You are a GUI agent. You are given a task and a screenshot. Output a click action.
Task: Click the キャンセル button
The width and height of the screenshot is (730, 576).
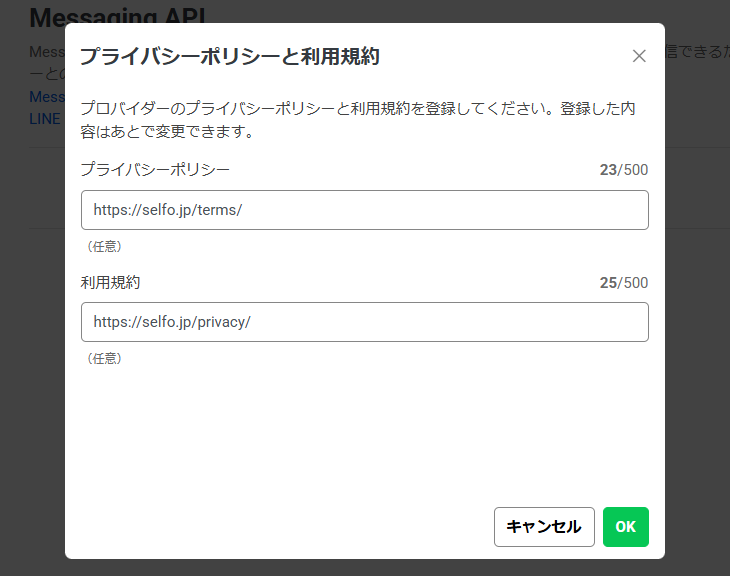click(544, 527)
